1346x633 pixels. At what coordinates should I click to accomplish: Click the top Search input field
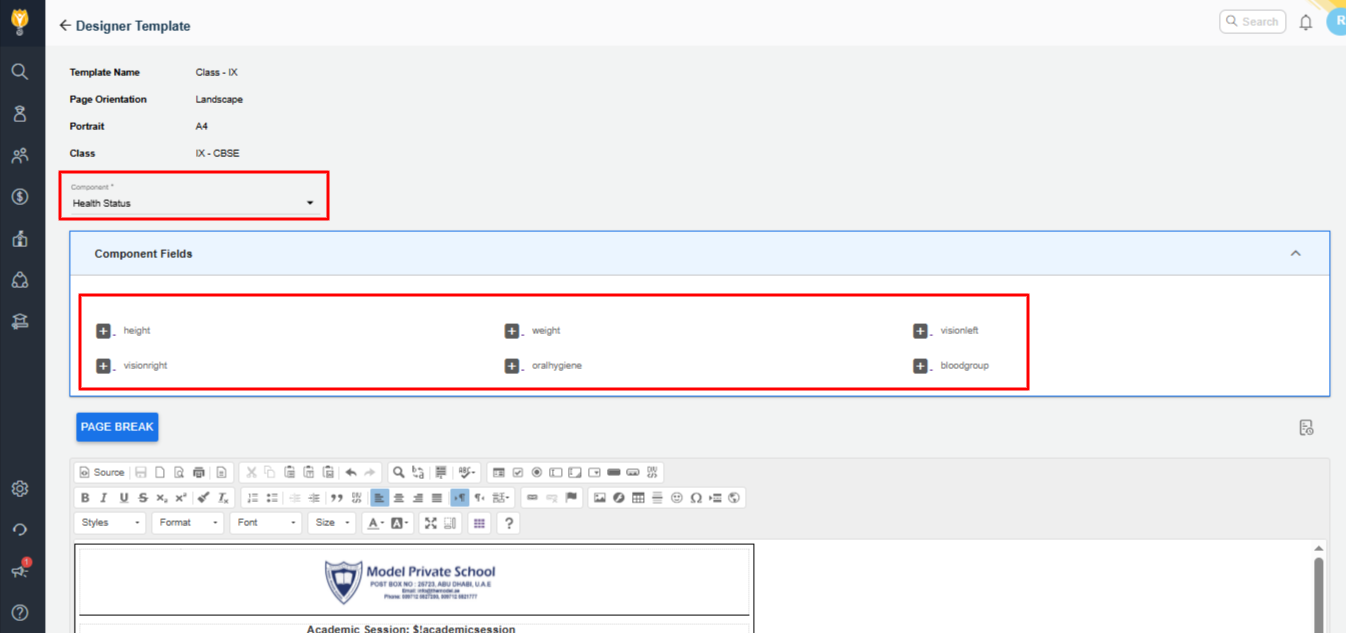point(1253,22)
